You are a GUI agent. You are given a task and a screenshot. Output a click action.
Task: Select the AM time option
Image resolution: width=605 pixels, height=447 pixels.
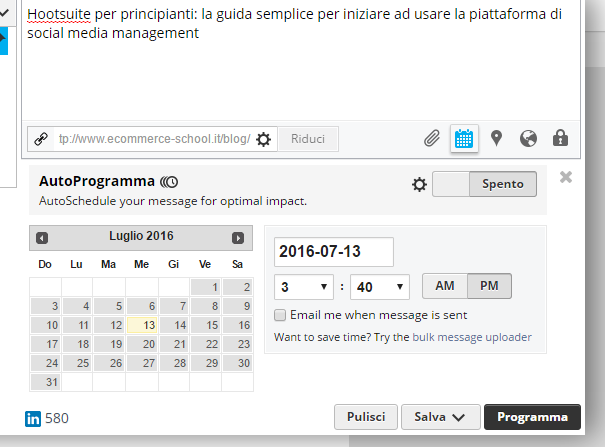coord(445,286)
